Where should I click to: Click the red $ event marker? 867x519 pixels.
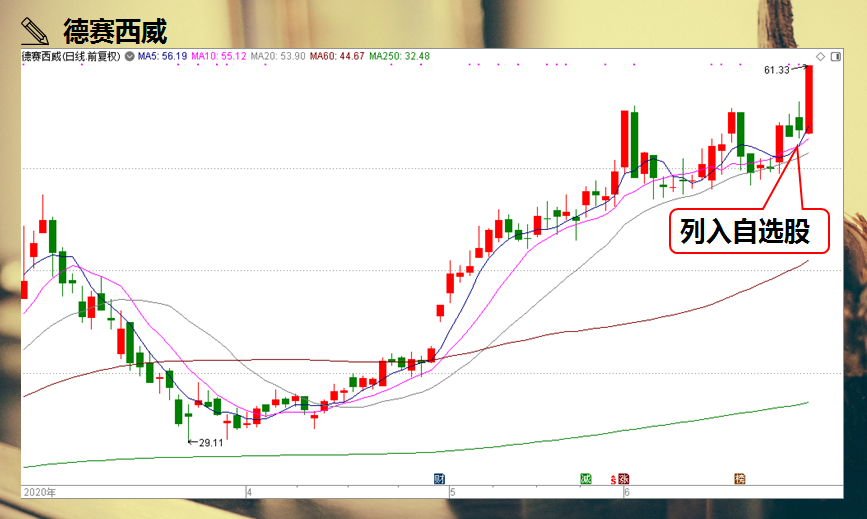(x=613, y=480)
